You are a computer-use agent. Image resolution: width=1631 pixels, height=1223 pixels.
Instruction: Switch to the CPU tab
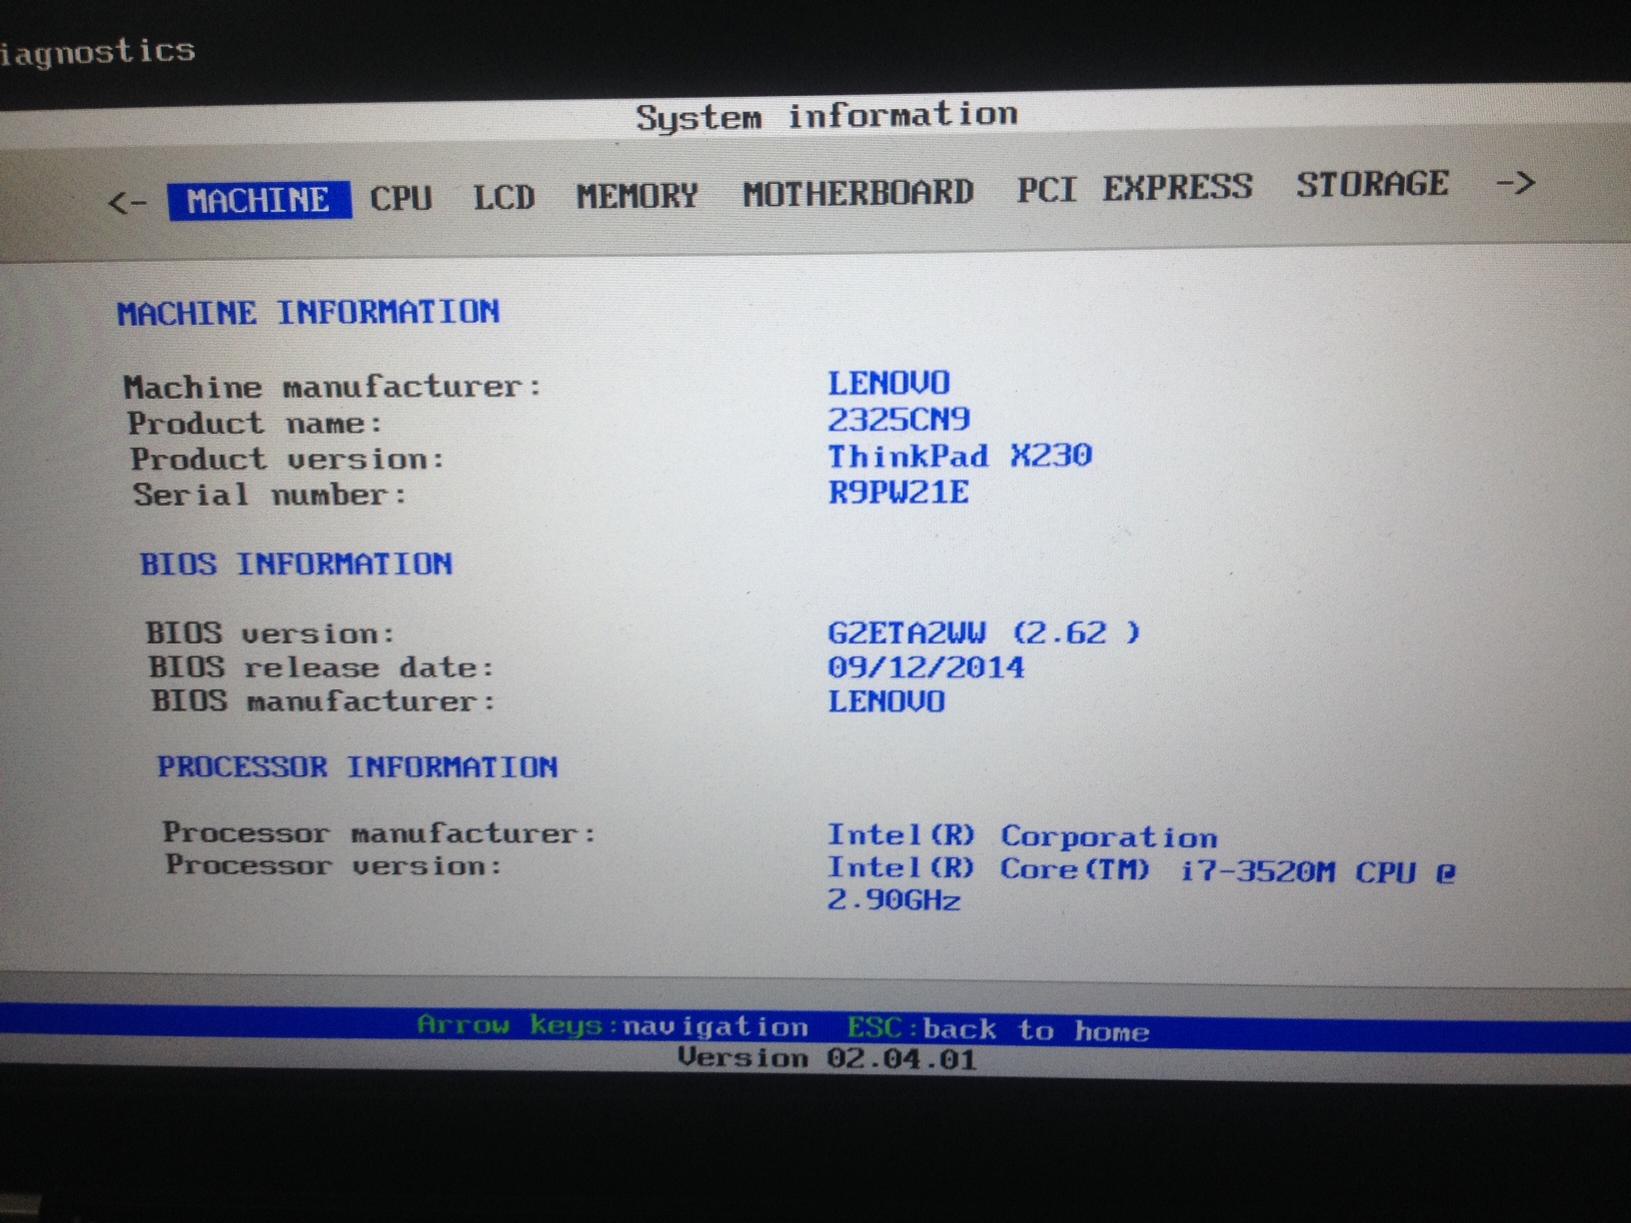[401, 198]
